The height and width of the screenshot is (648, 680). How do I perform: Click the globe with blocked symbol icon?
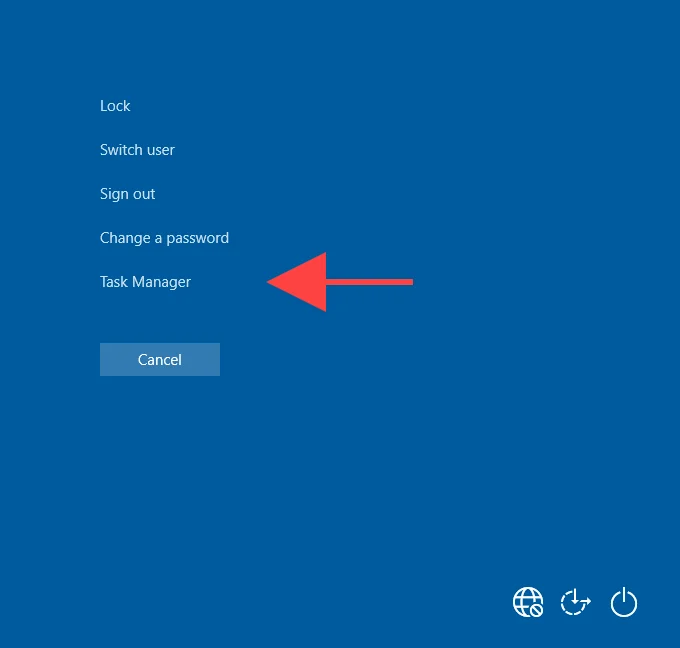point(528,602)
